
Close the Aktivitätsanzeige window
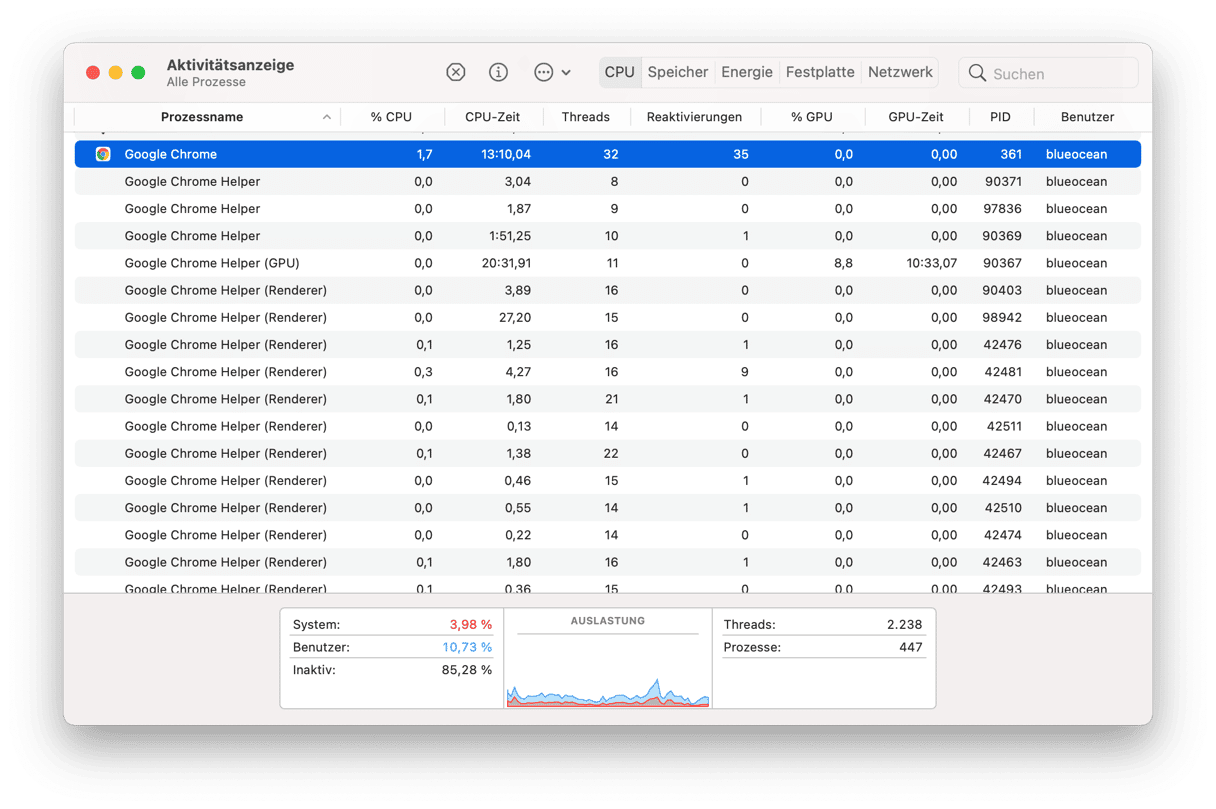(93, 72)
